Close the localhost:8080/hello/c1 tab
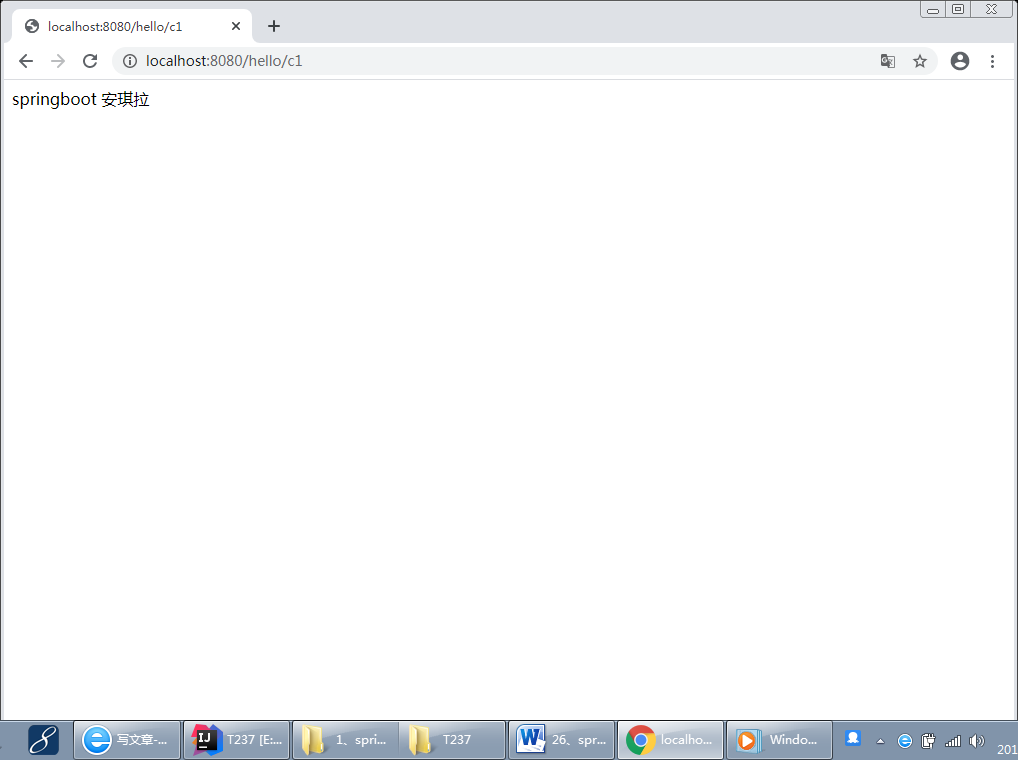Image resolution: width=1018 pixels, height=760 pixels. coord(236,26)
